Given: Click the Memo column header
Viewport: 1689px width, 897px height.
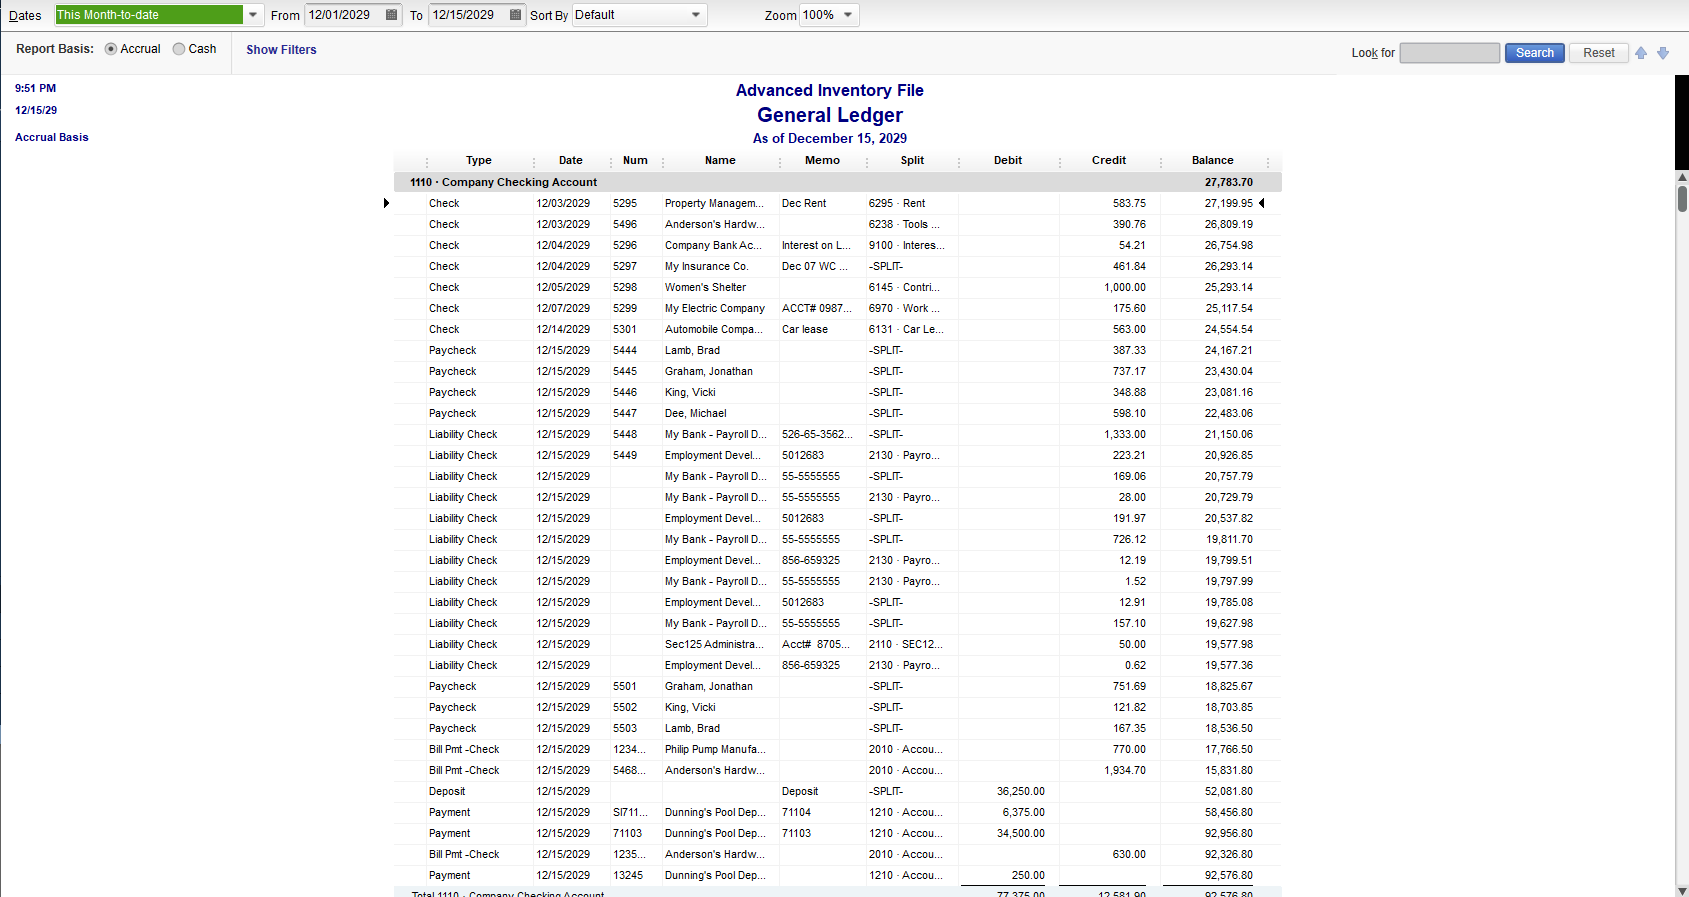Looking at the screenshot, I should coord(822,160).
